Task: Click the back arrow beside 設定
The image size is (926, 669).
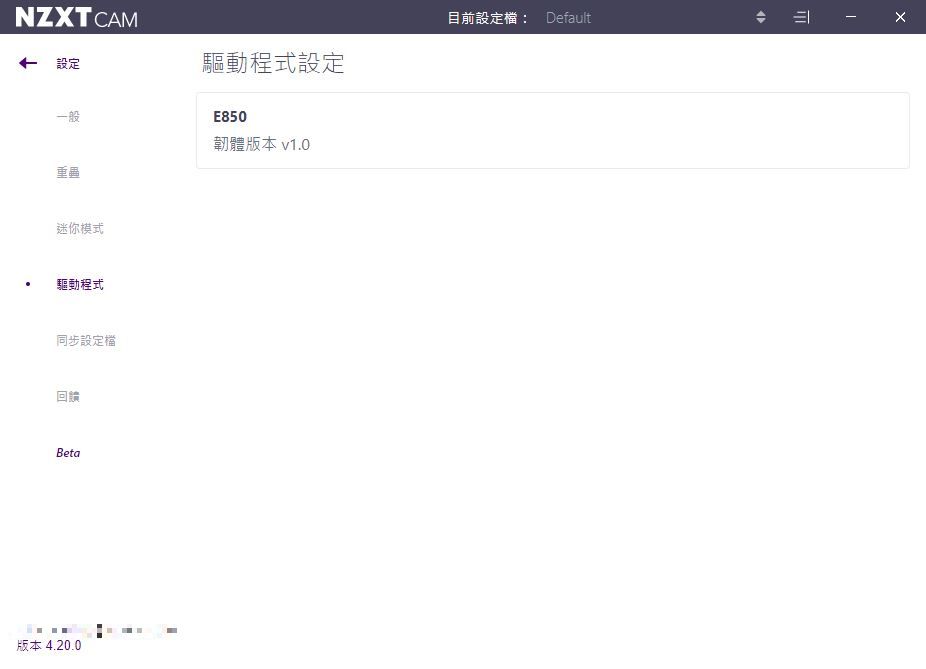Action: pyautogui.click(x=28, y=63)
